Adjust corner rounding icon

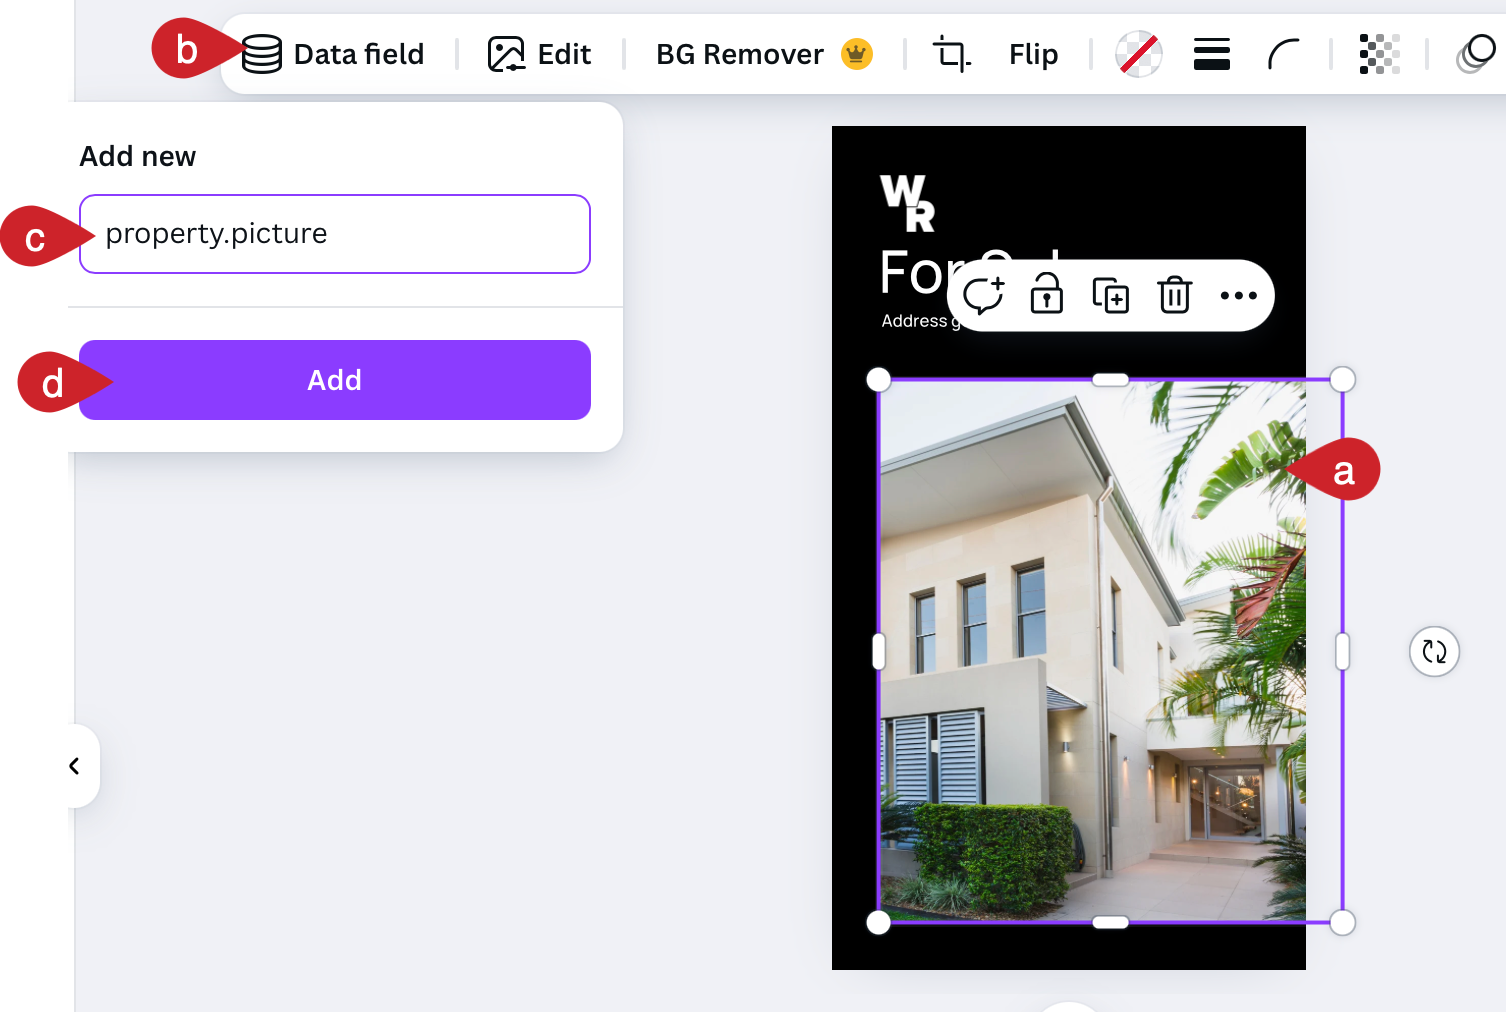[x=1284, y=54]
